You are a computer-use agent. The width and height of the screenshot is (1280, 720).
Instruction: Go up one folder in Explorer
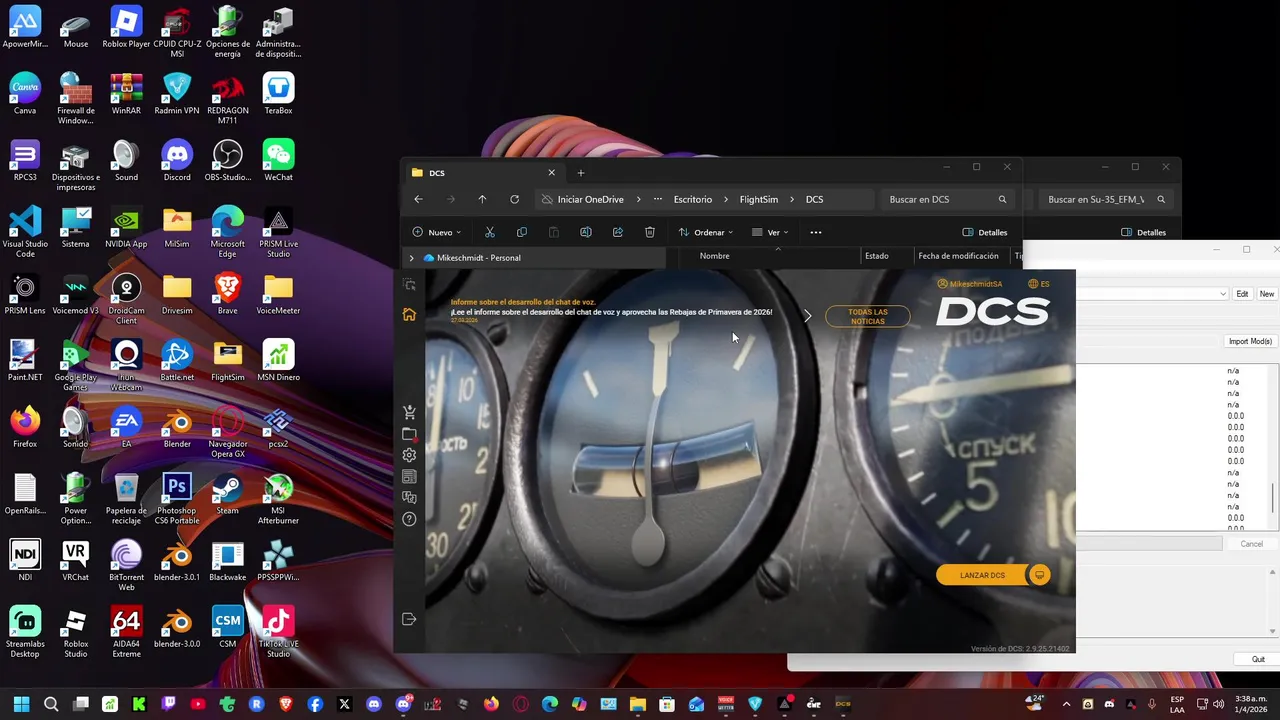coord(482,199)
